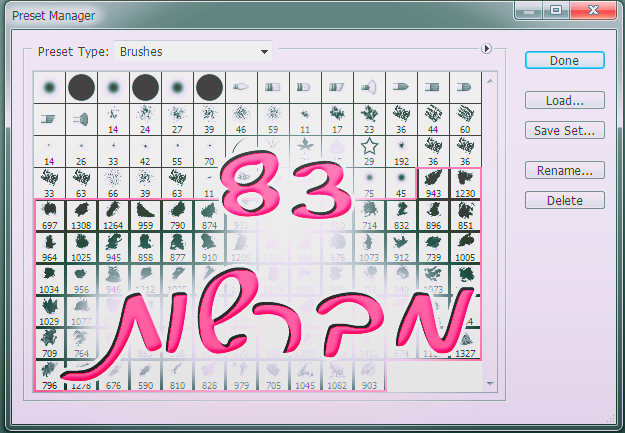Select the star outline brush sized 29

coord(369,152)
